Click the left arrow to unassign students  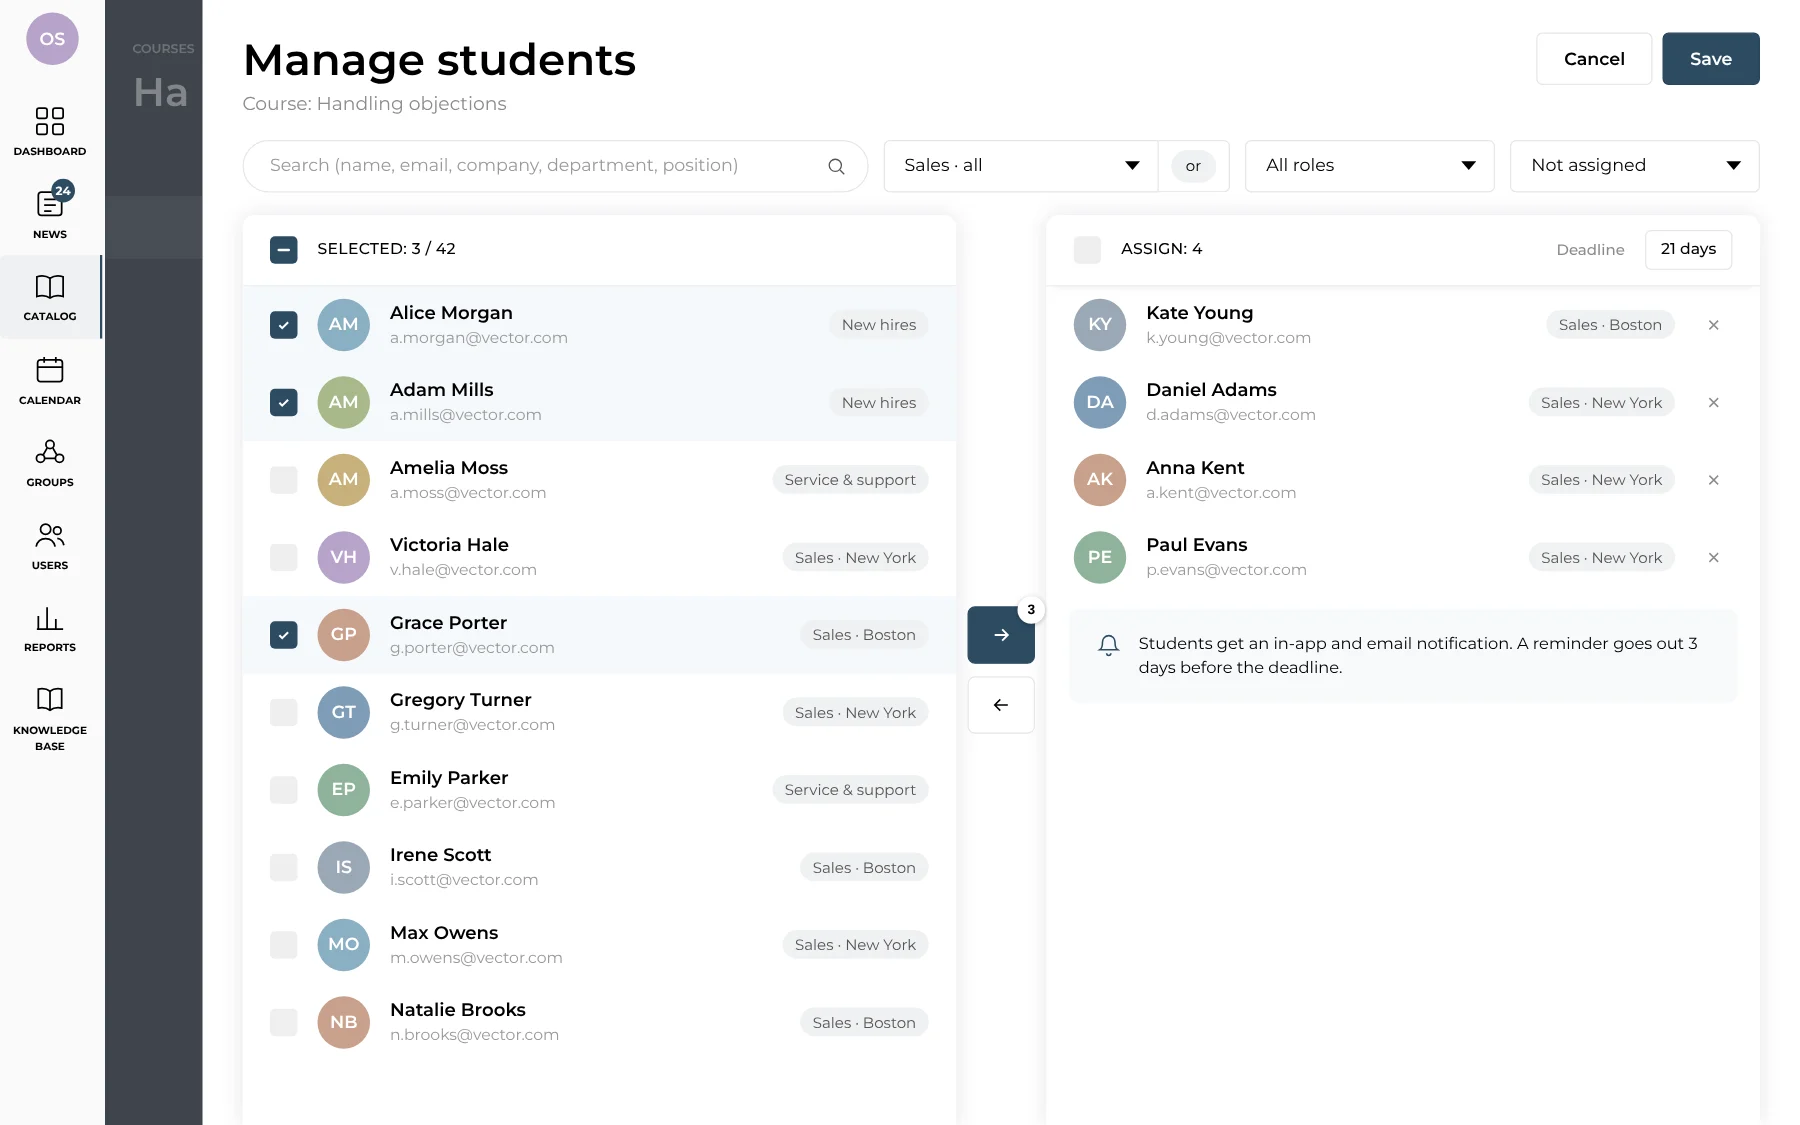pyautogui.click(x=1001, y=705)
